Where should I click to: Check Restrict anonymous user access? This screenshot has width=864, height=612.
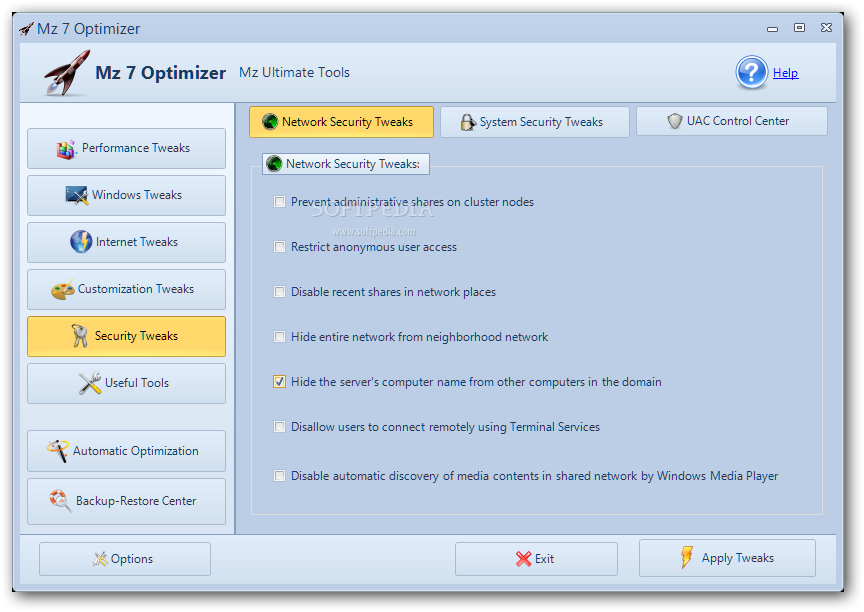pyautogui.click(x=279, y=247)
